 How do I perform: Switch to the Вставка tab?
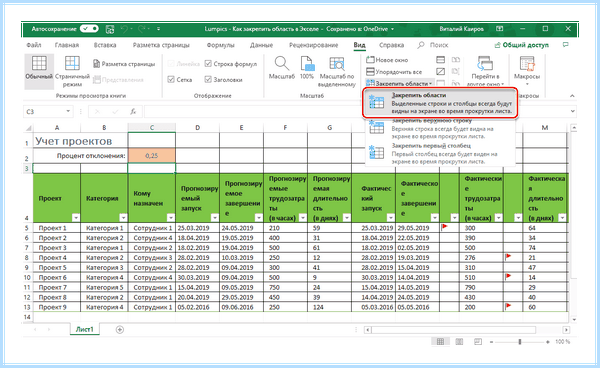coord(105,45)
